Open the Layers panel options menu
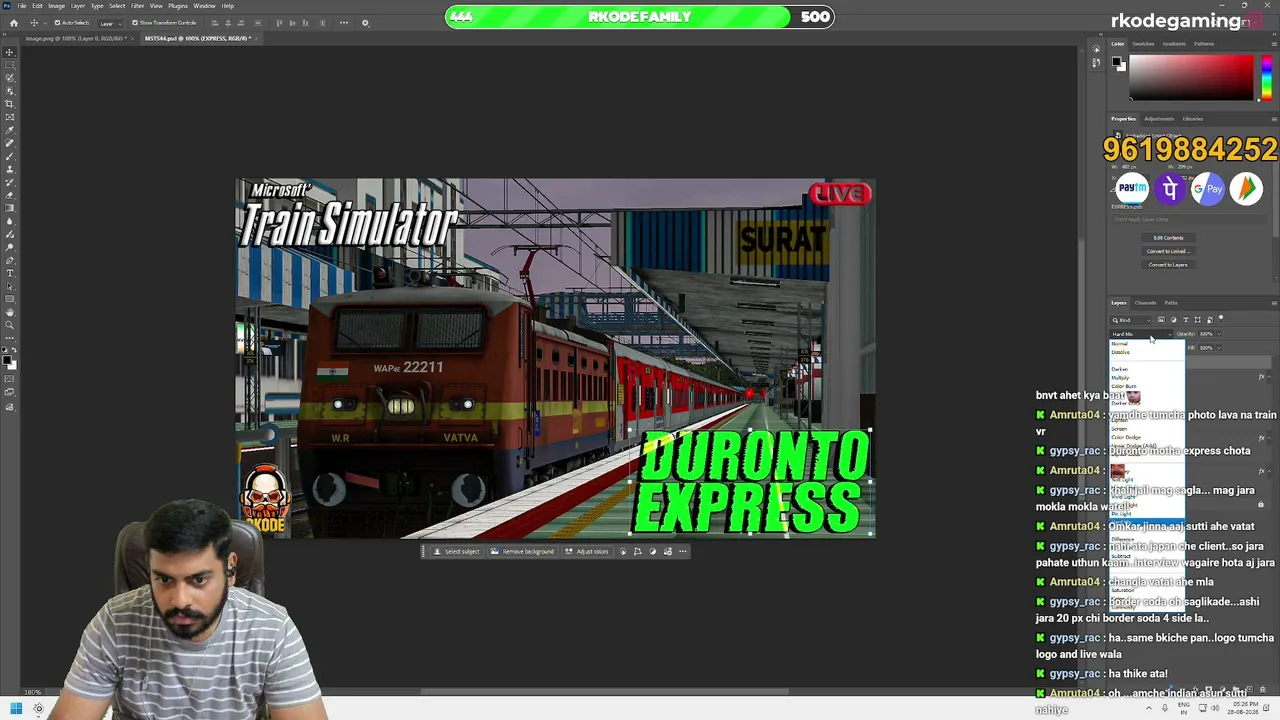This screenshot has width=1280, height=720. click(x=1273, y=303)
